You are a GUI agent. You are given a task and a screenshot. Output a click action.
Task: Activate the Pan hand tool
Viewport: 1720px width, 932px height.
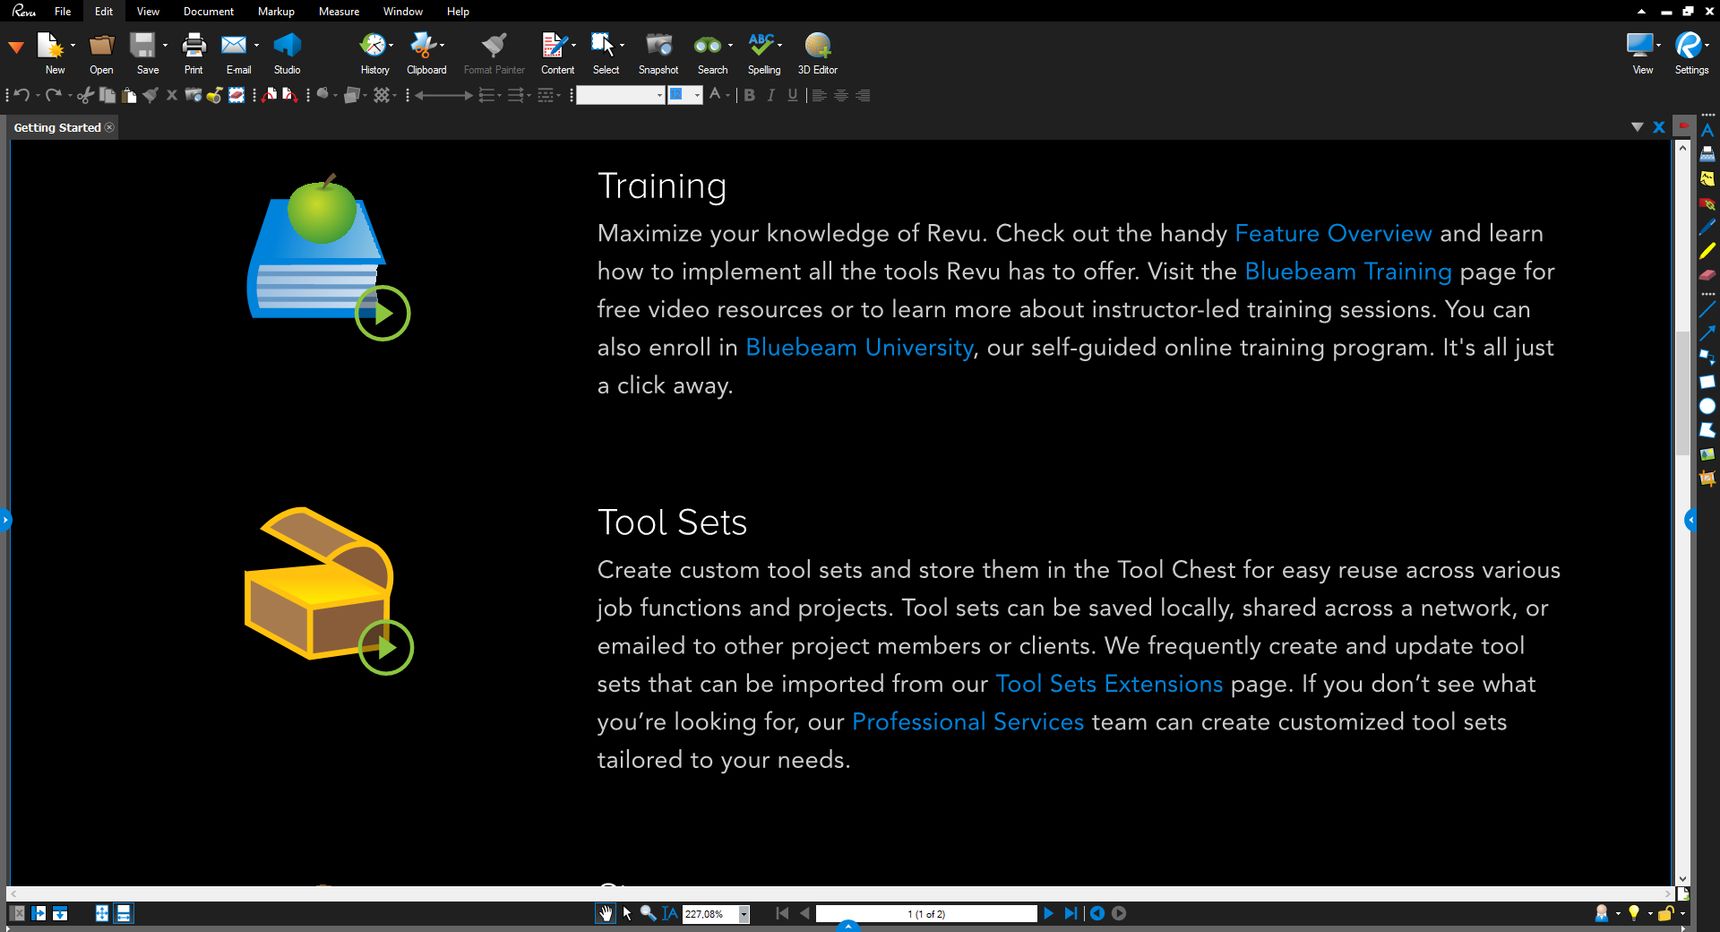point(605,913)
